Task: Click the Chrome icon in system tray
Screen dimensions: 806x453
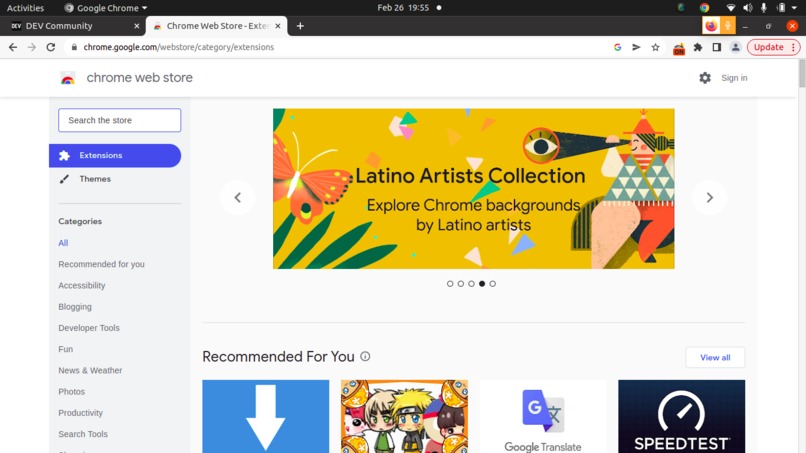Action: point(704,8)
